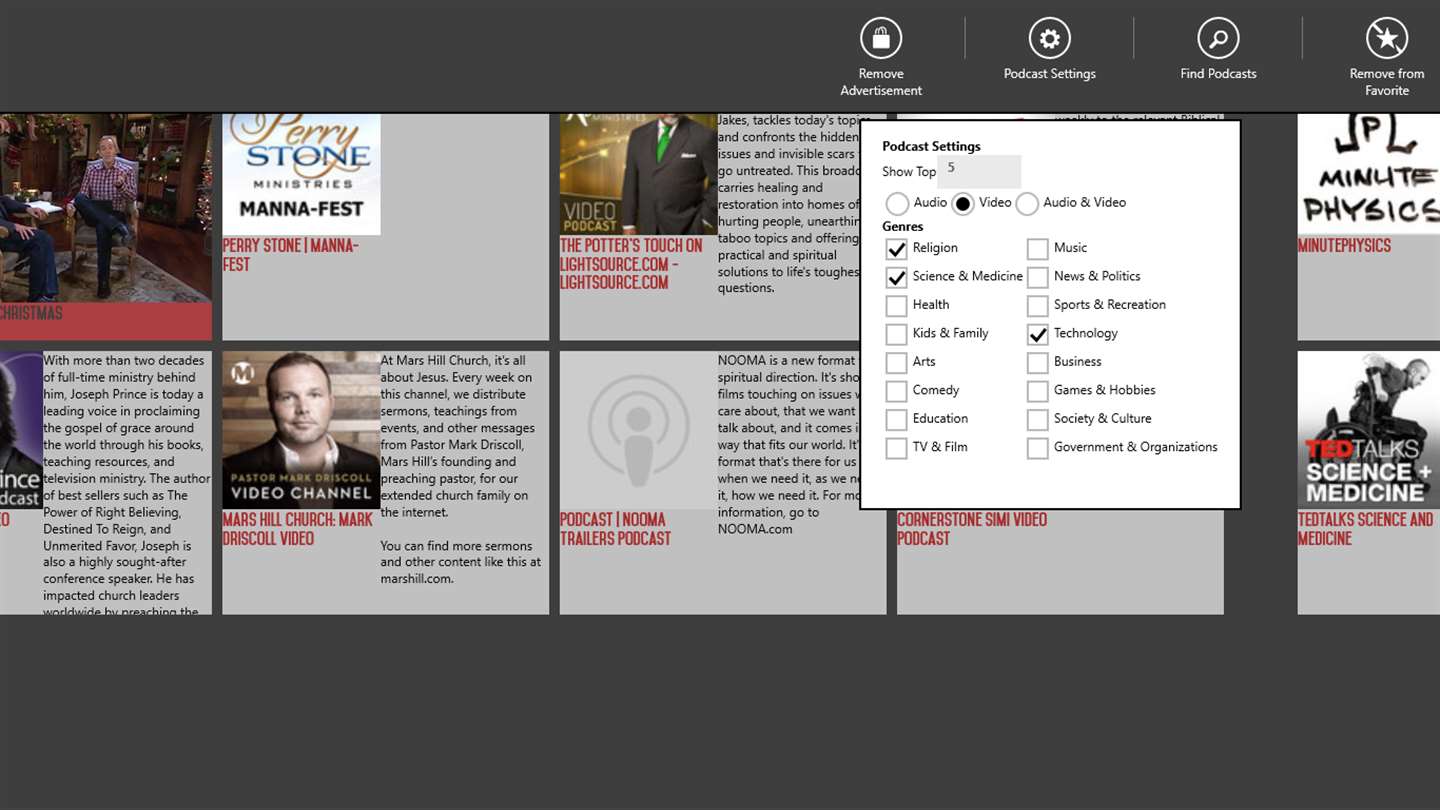
Task: Uncheck the Religion genre checkbox
Action: [896, 249]
